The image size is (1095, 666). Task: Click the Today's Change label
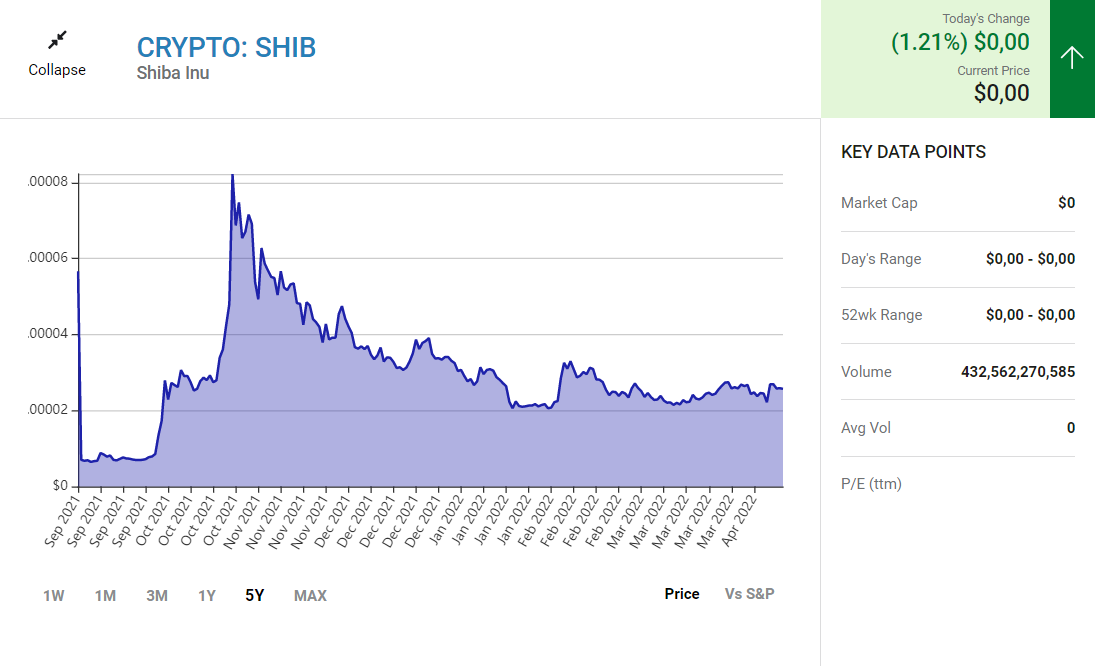click(986, 19)
